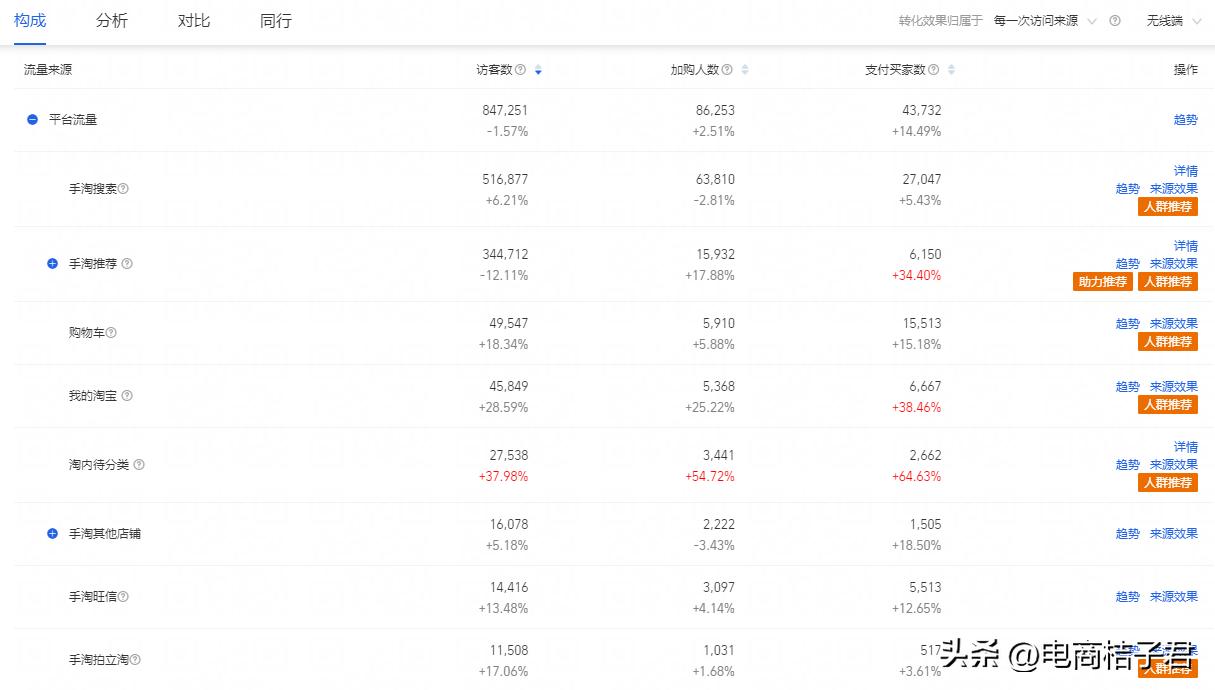Sort table by 加购人数 arrows
The height and width of the screenshot is (690, 1215).
745,70
